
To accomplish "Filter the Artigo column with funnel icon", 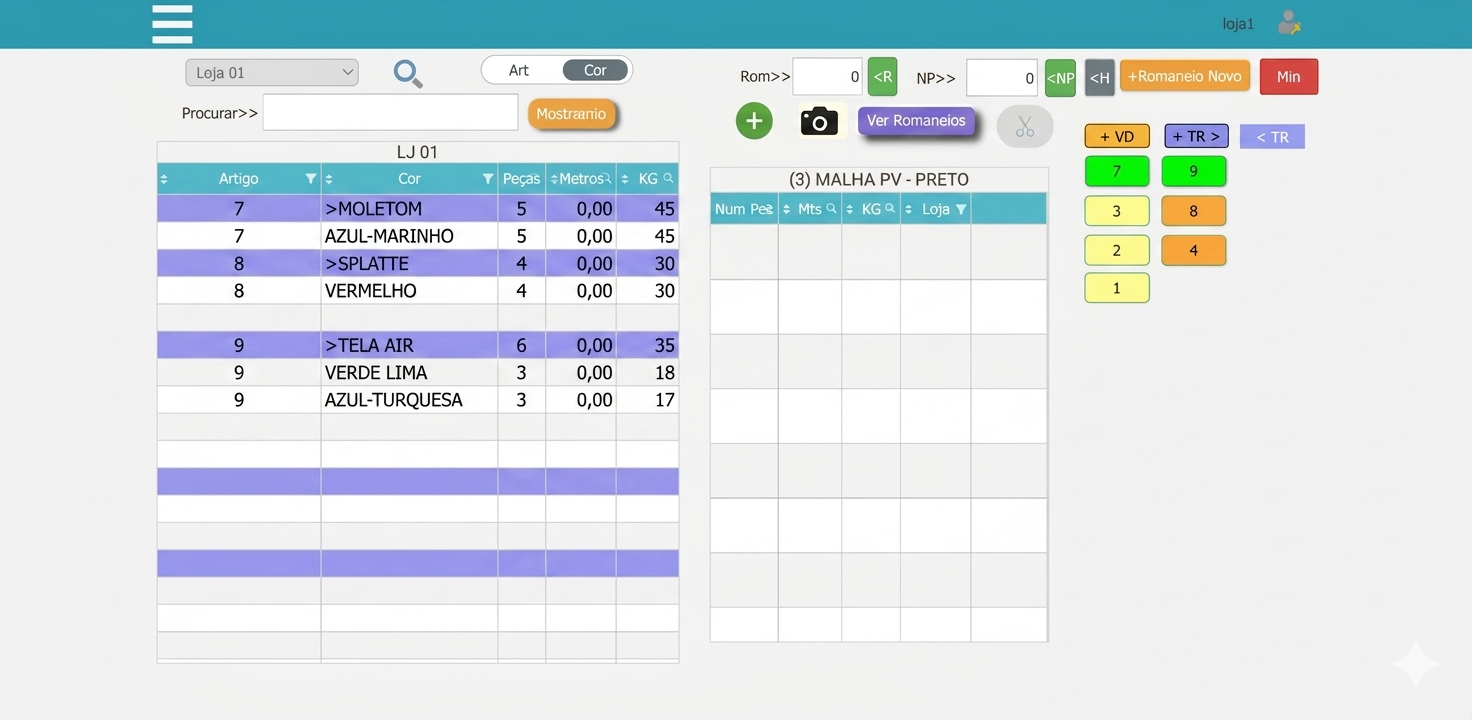I will coord(310,179).
